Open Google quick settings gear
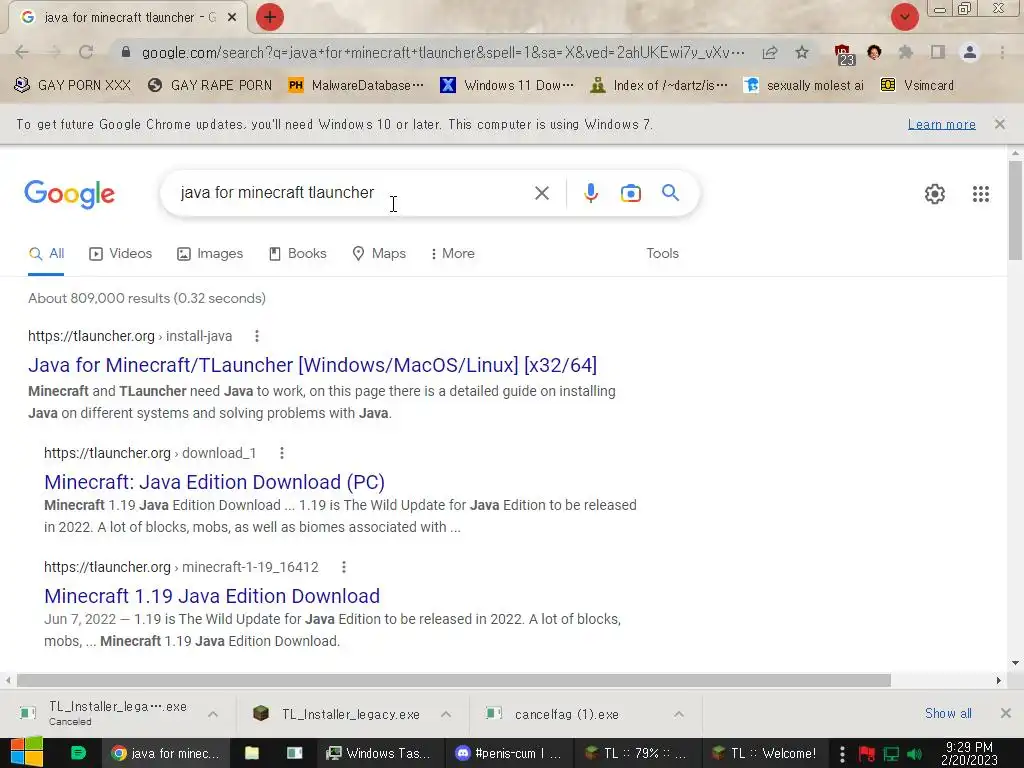 pyautogui.click(x=935, y=194)
